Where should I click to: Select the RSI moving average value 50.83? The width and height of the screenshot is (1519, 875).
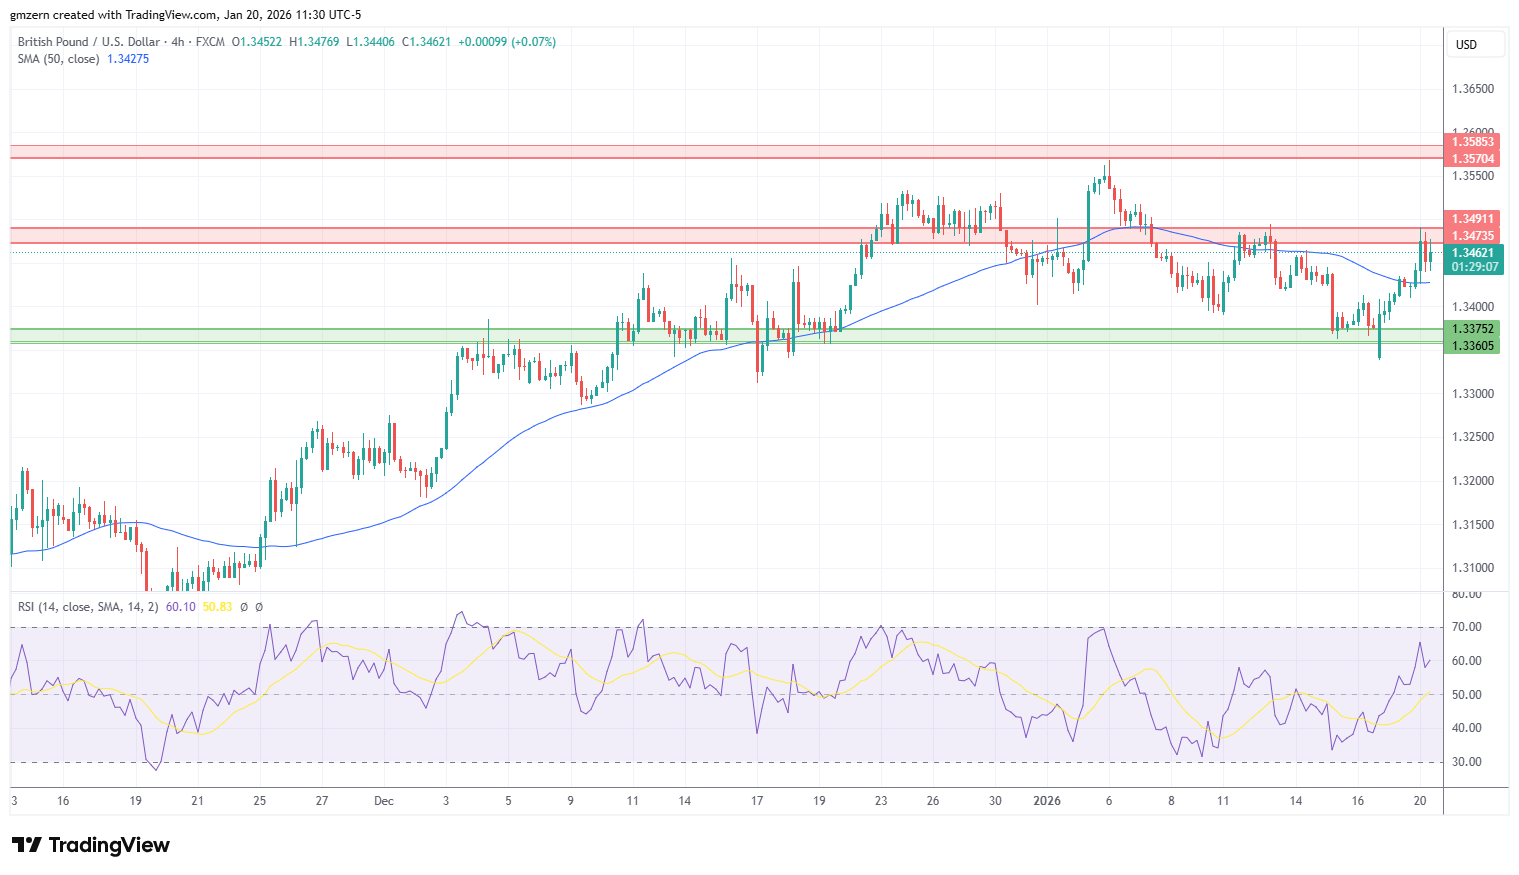click(217, 607)
